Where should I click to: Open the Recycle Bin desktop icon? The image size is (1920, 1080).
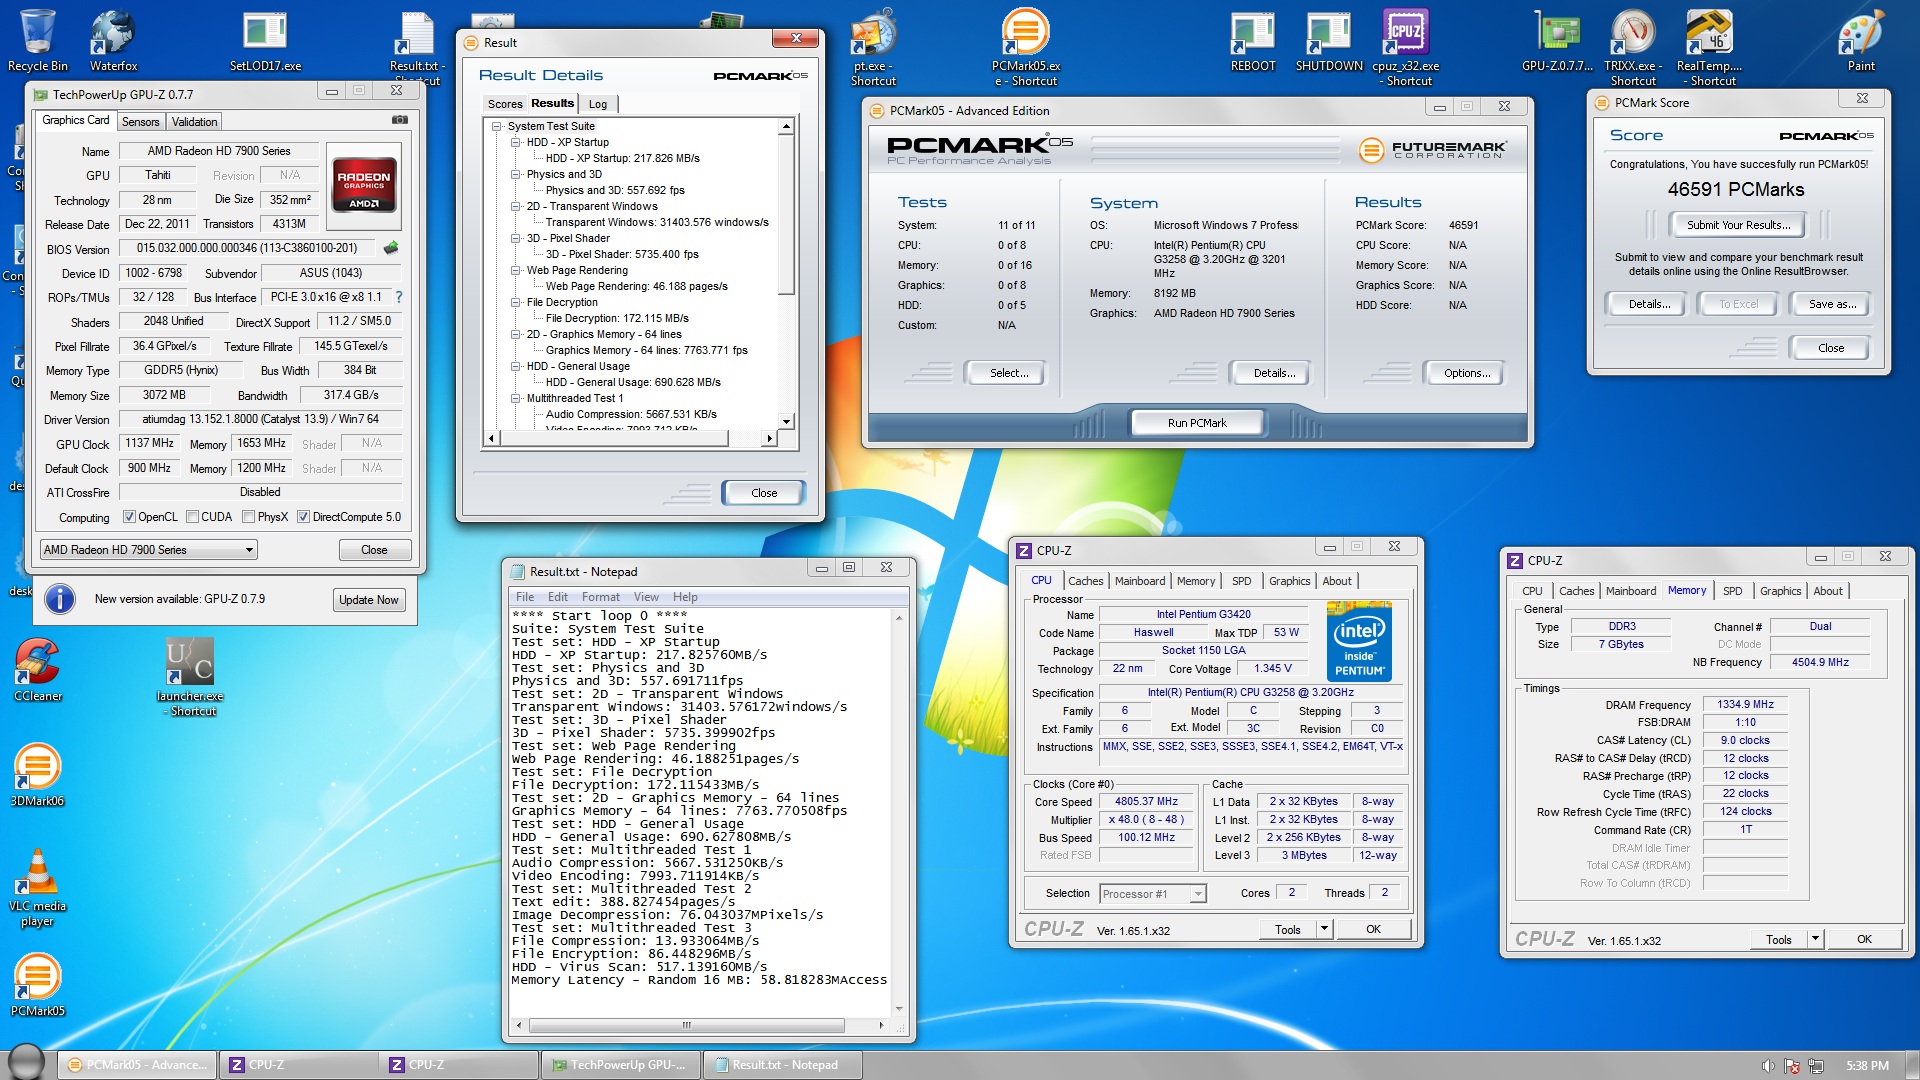tap(37, 40)
